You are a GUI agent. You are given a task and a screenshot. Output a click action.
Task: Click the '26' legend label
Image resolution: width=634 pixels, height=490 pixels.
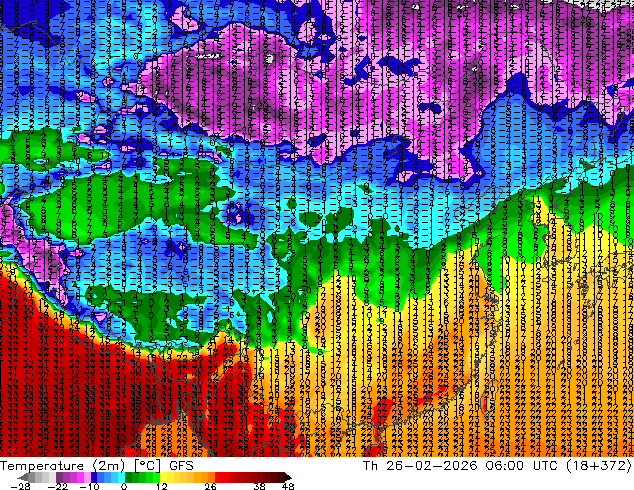[210, 486]
